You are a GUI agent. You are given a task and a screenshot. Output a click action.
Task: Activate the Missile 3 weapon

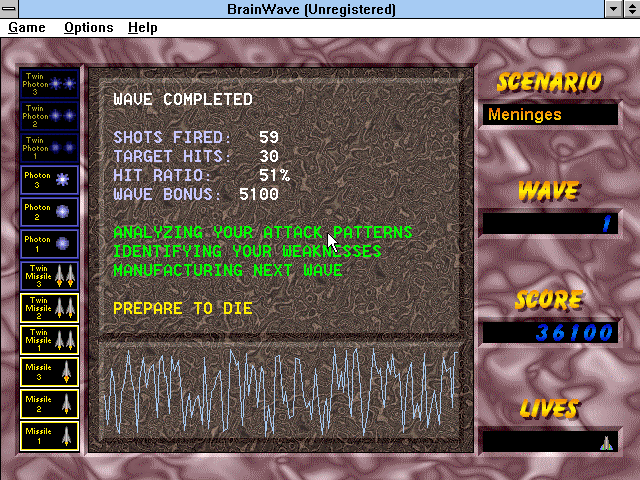pyautogui.click(x=49, y=372)
